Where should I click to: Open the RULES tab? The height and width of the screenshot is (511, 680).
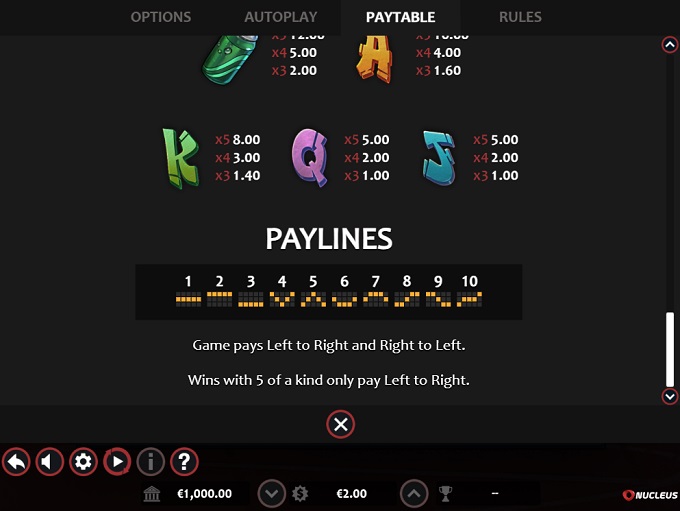pos(520,17)
